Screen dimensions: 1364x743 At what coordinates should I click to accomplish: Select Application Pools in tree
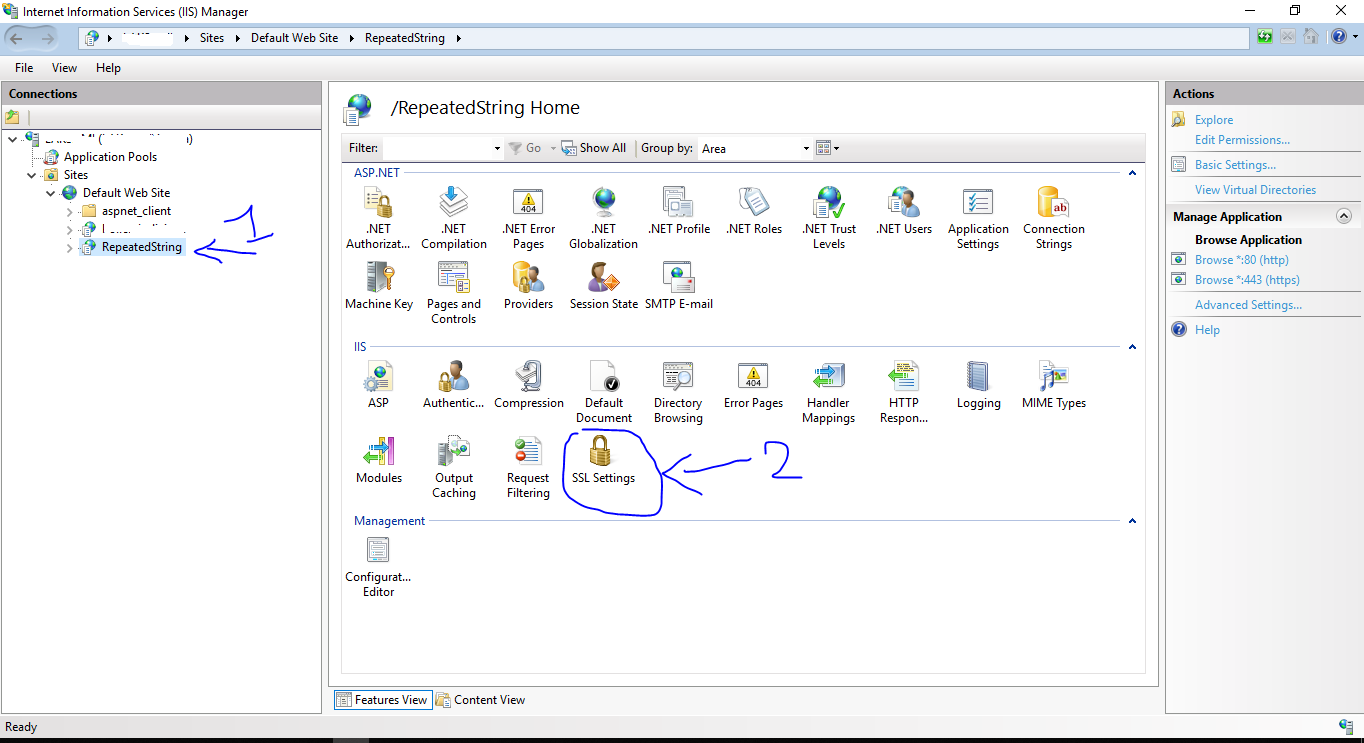pos(110,157)
